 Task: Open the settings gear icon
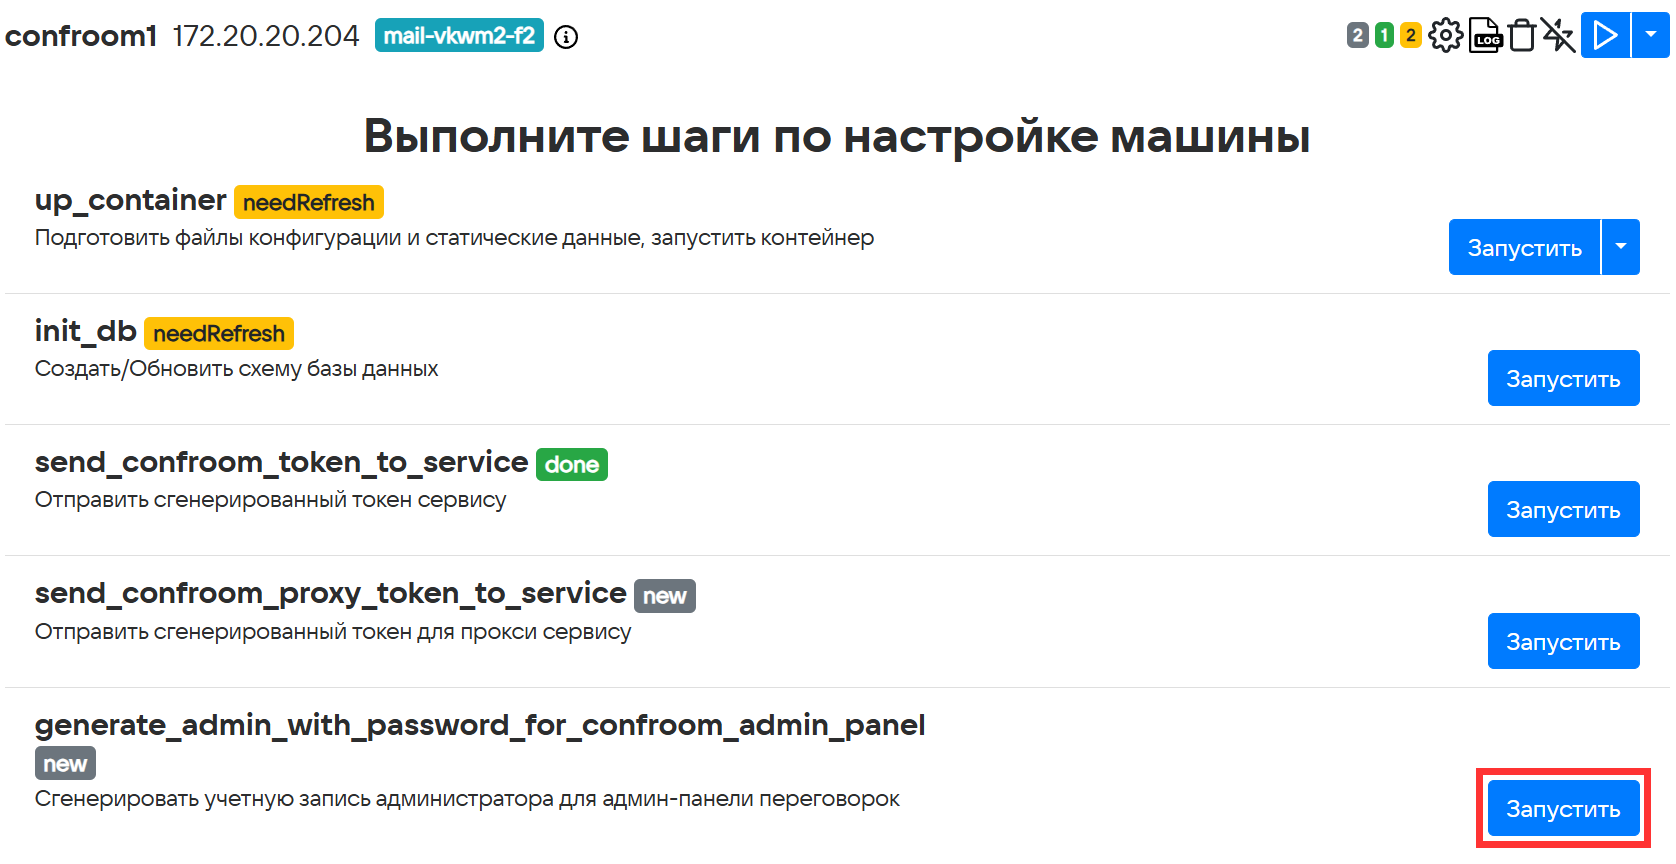pos(1445,36)
